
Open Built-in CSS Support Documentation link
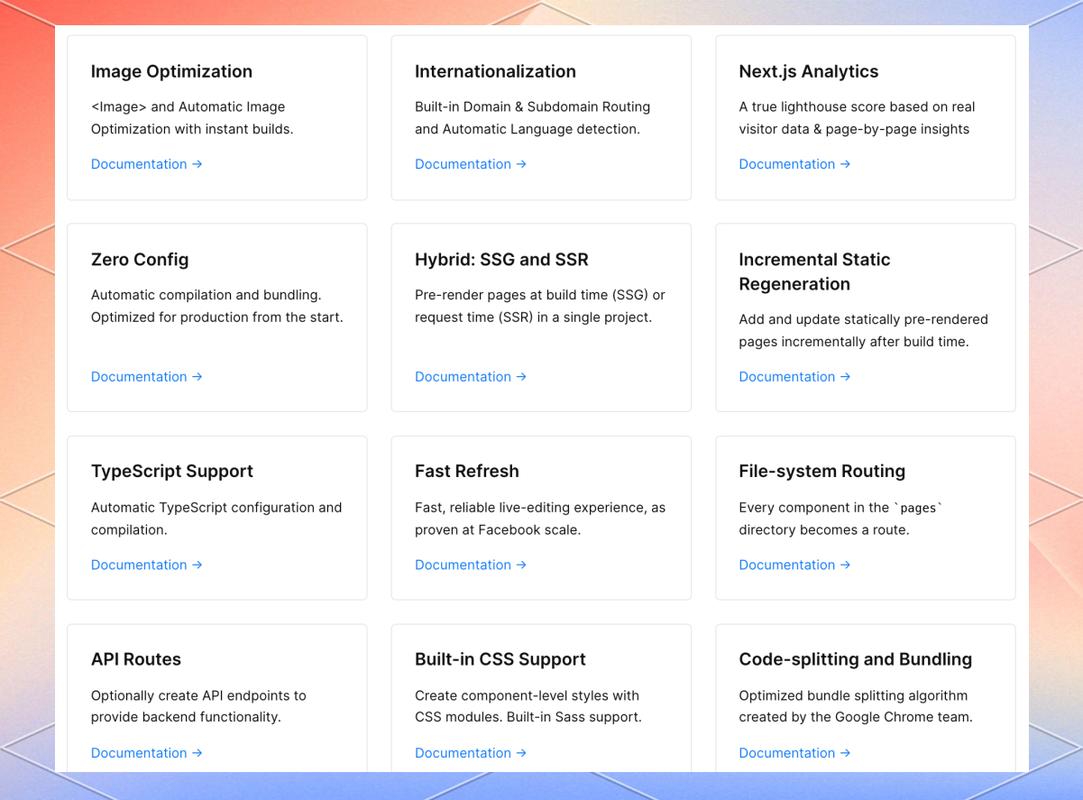(x=470, y=753)
